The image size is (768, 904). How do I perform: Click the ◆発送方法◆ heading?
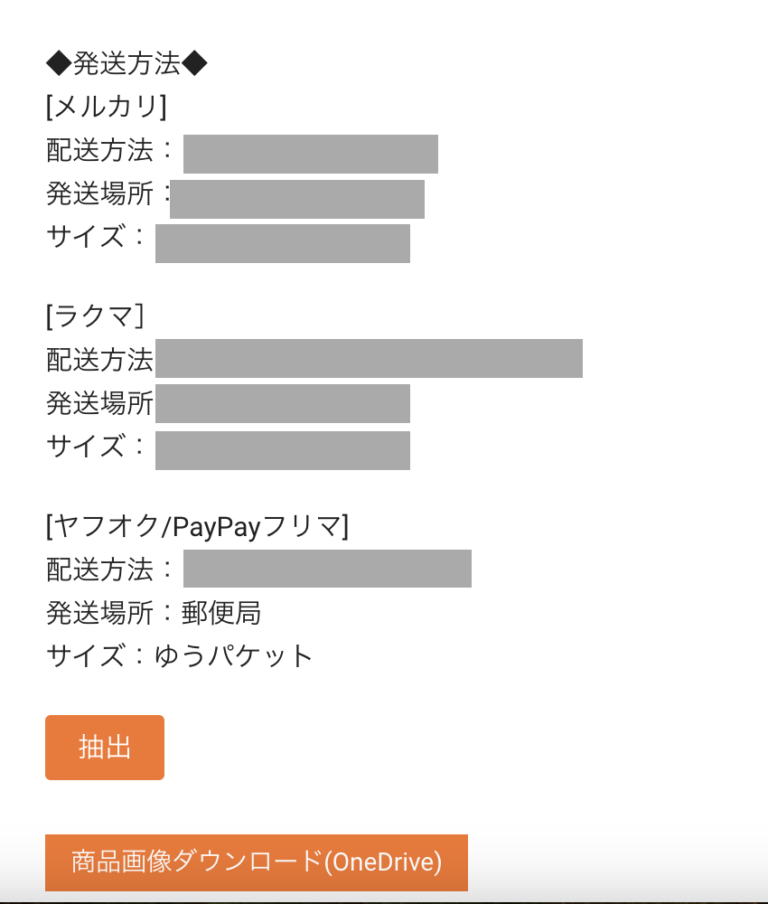pos(127,64)
